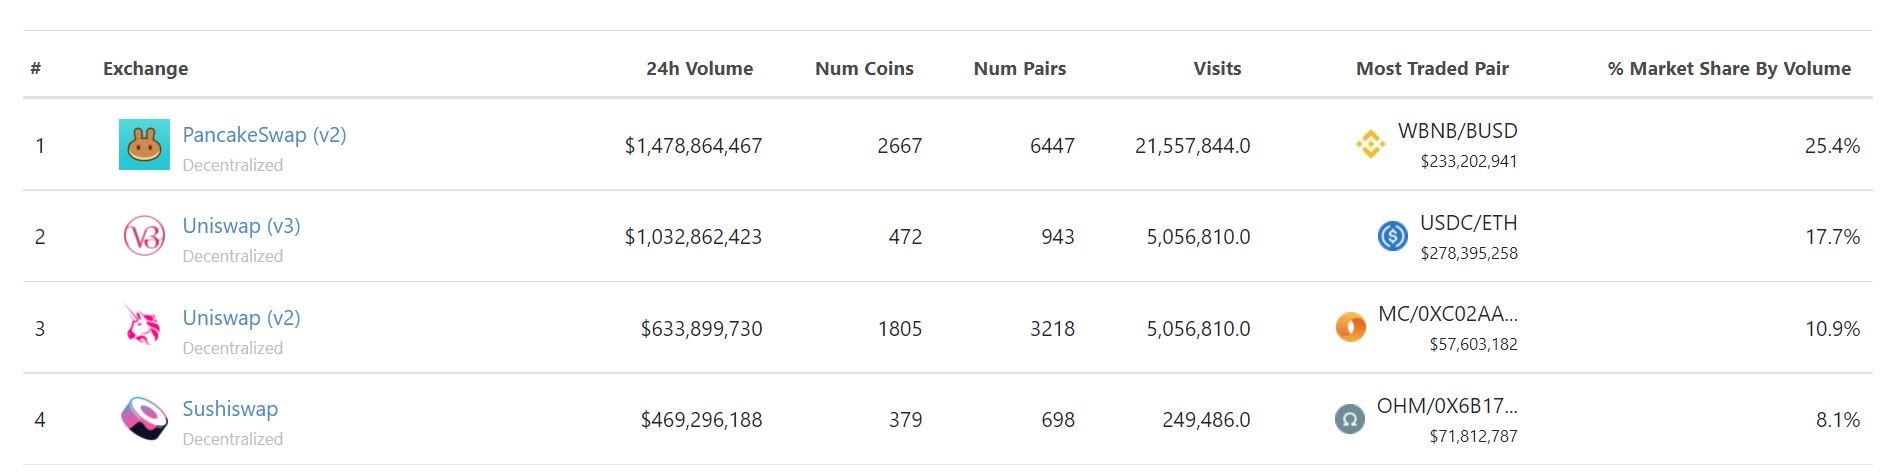This screenshot has width=1893, height=475.
Task: Click the orange MC token icon
Action: (x=1351, y=327)
